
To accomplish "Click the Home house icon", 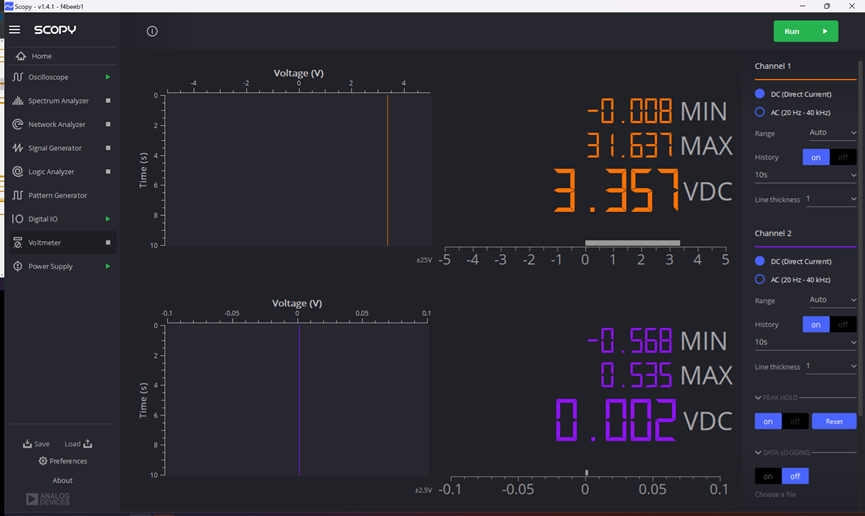I will pyautogui.click(x=21, y=56).
